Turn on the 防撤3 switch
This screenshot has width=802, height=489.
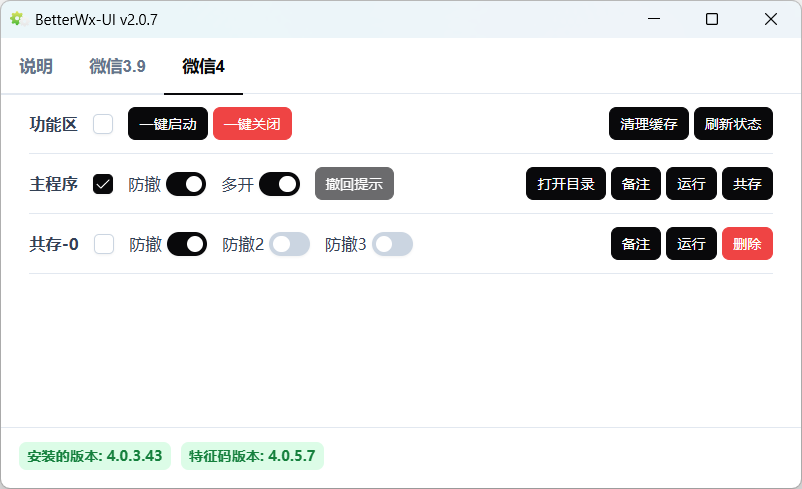coord(392,244)
